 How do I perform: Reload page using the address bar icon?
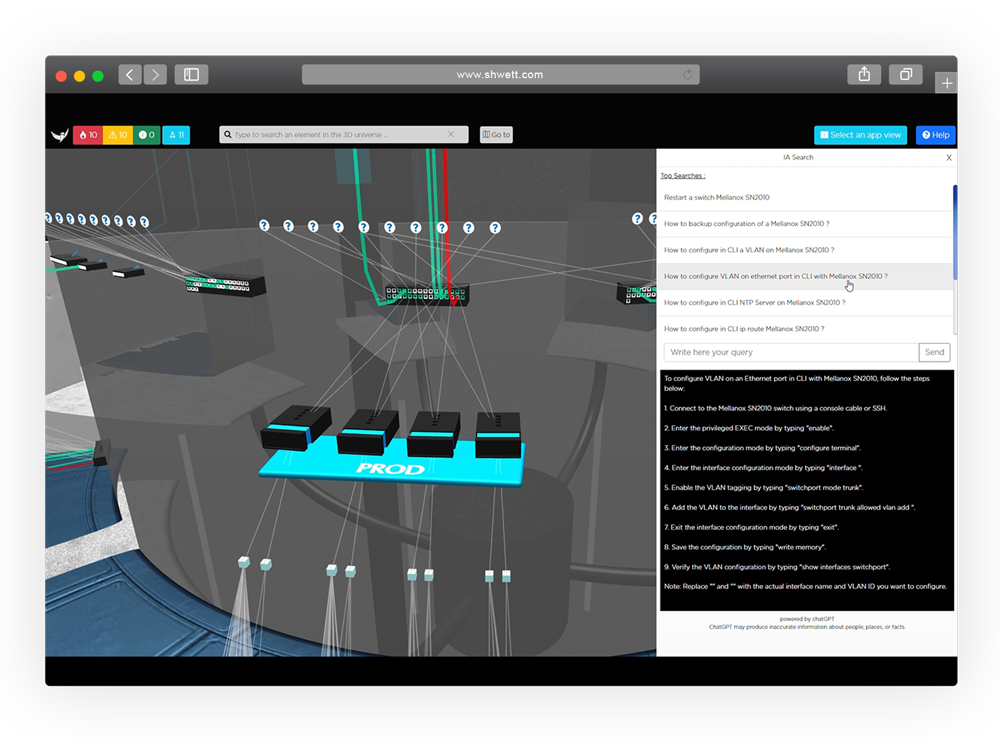point(688,75)
